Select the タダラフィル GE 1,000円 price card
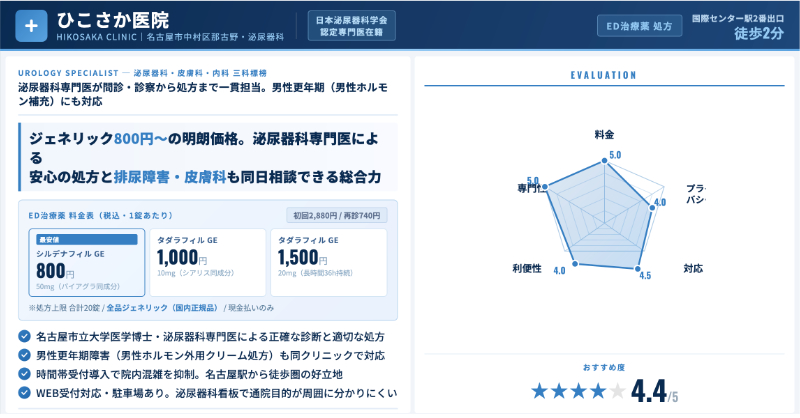 click(206, 262)
